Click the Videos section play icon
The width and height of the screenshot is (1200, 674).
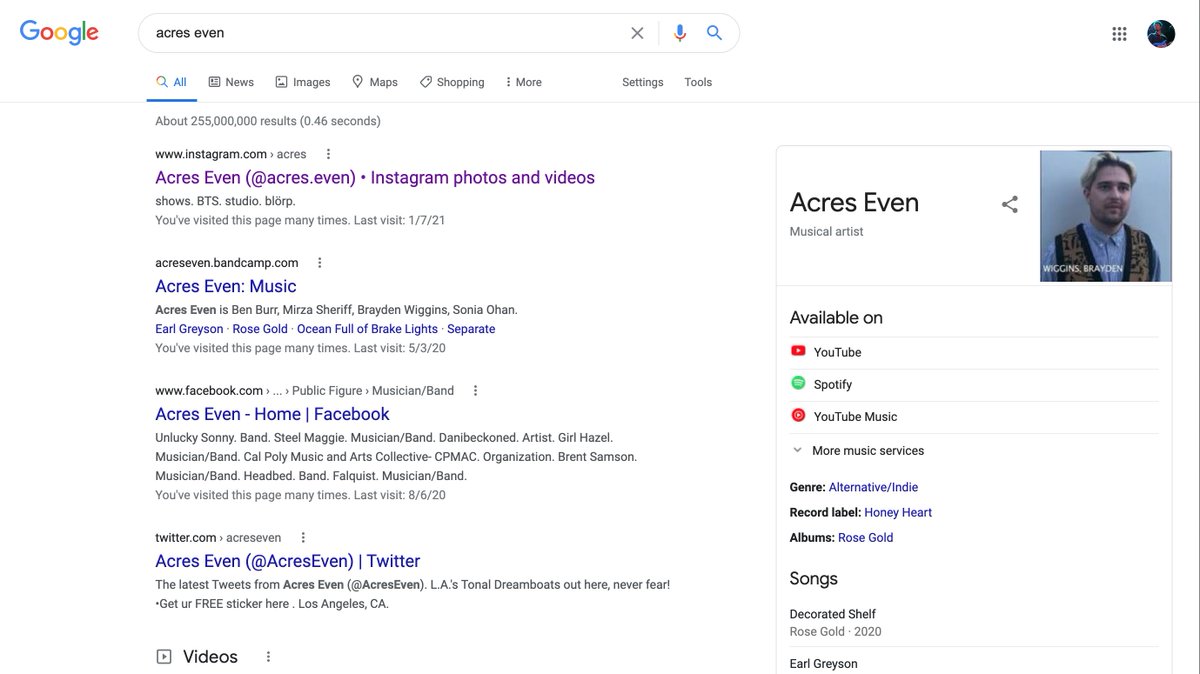(164, 657)
